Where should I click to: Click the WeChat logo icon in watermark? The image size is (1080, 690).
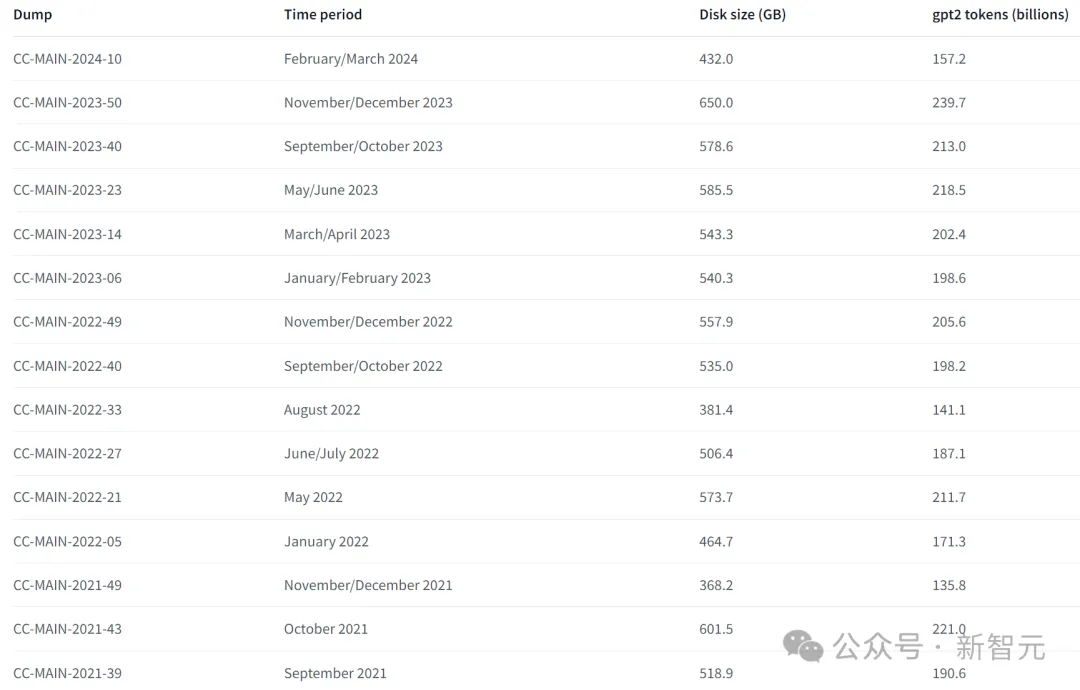[x=802, y=647]
